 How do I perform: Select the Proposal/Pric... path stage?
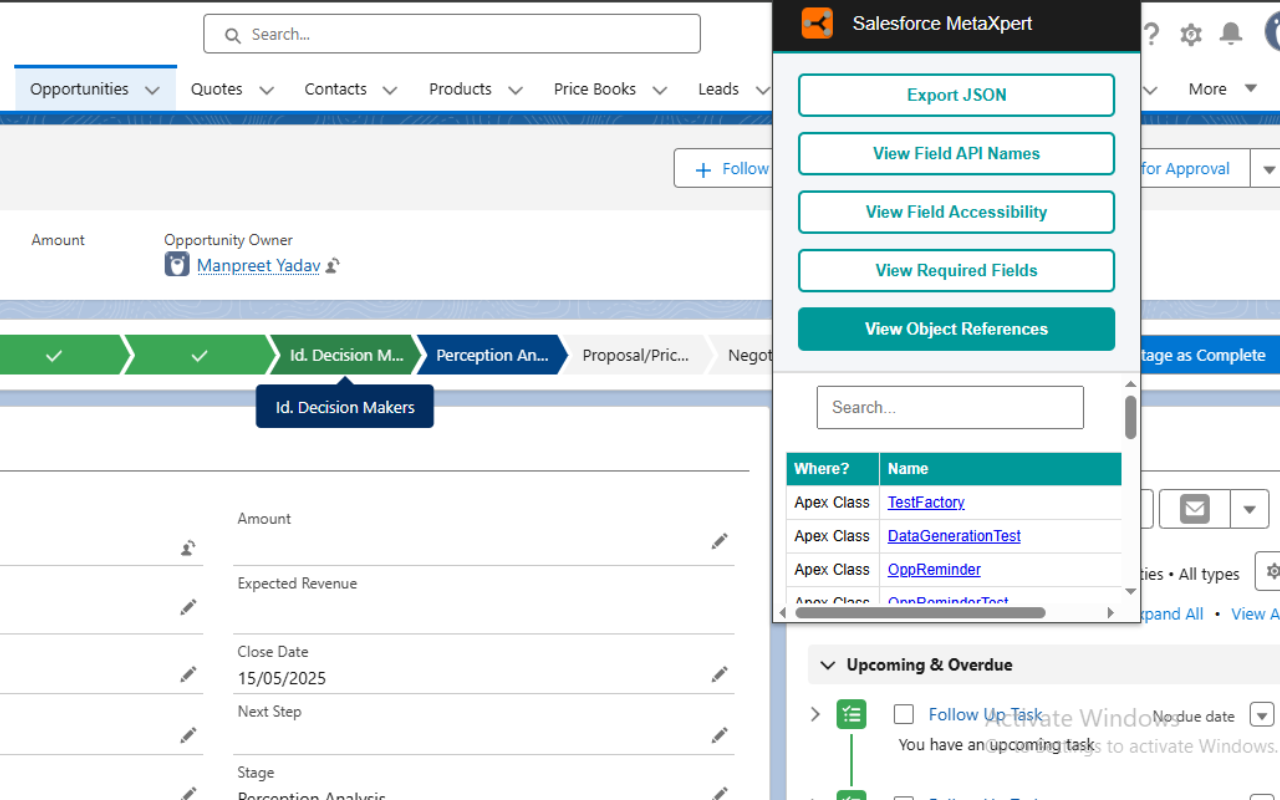click(x=636, y=355)
